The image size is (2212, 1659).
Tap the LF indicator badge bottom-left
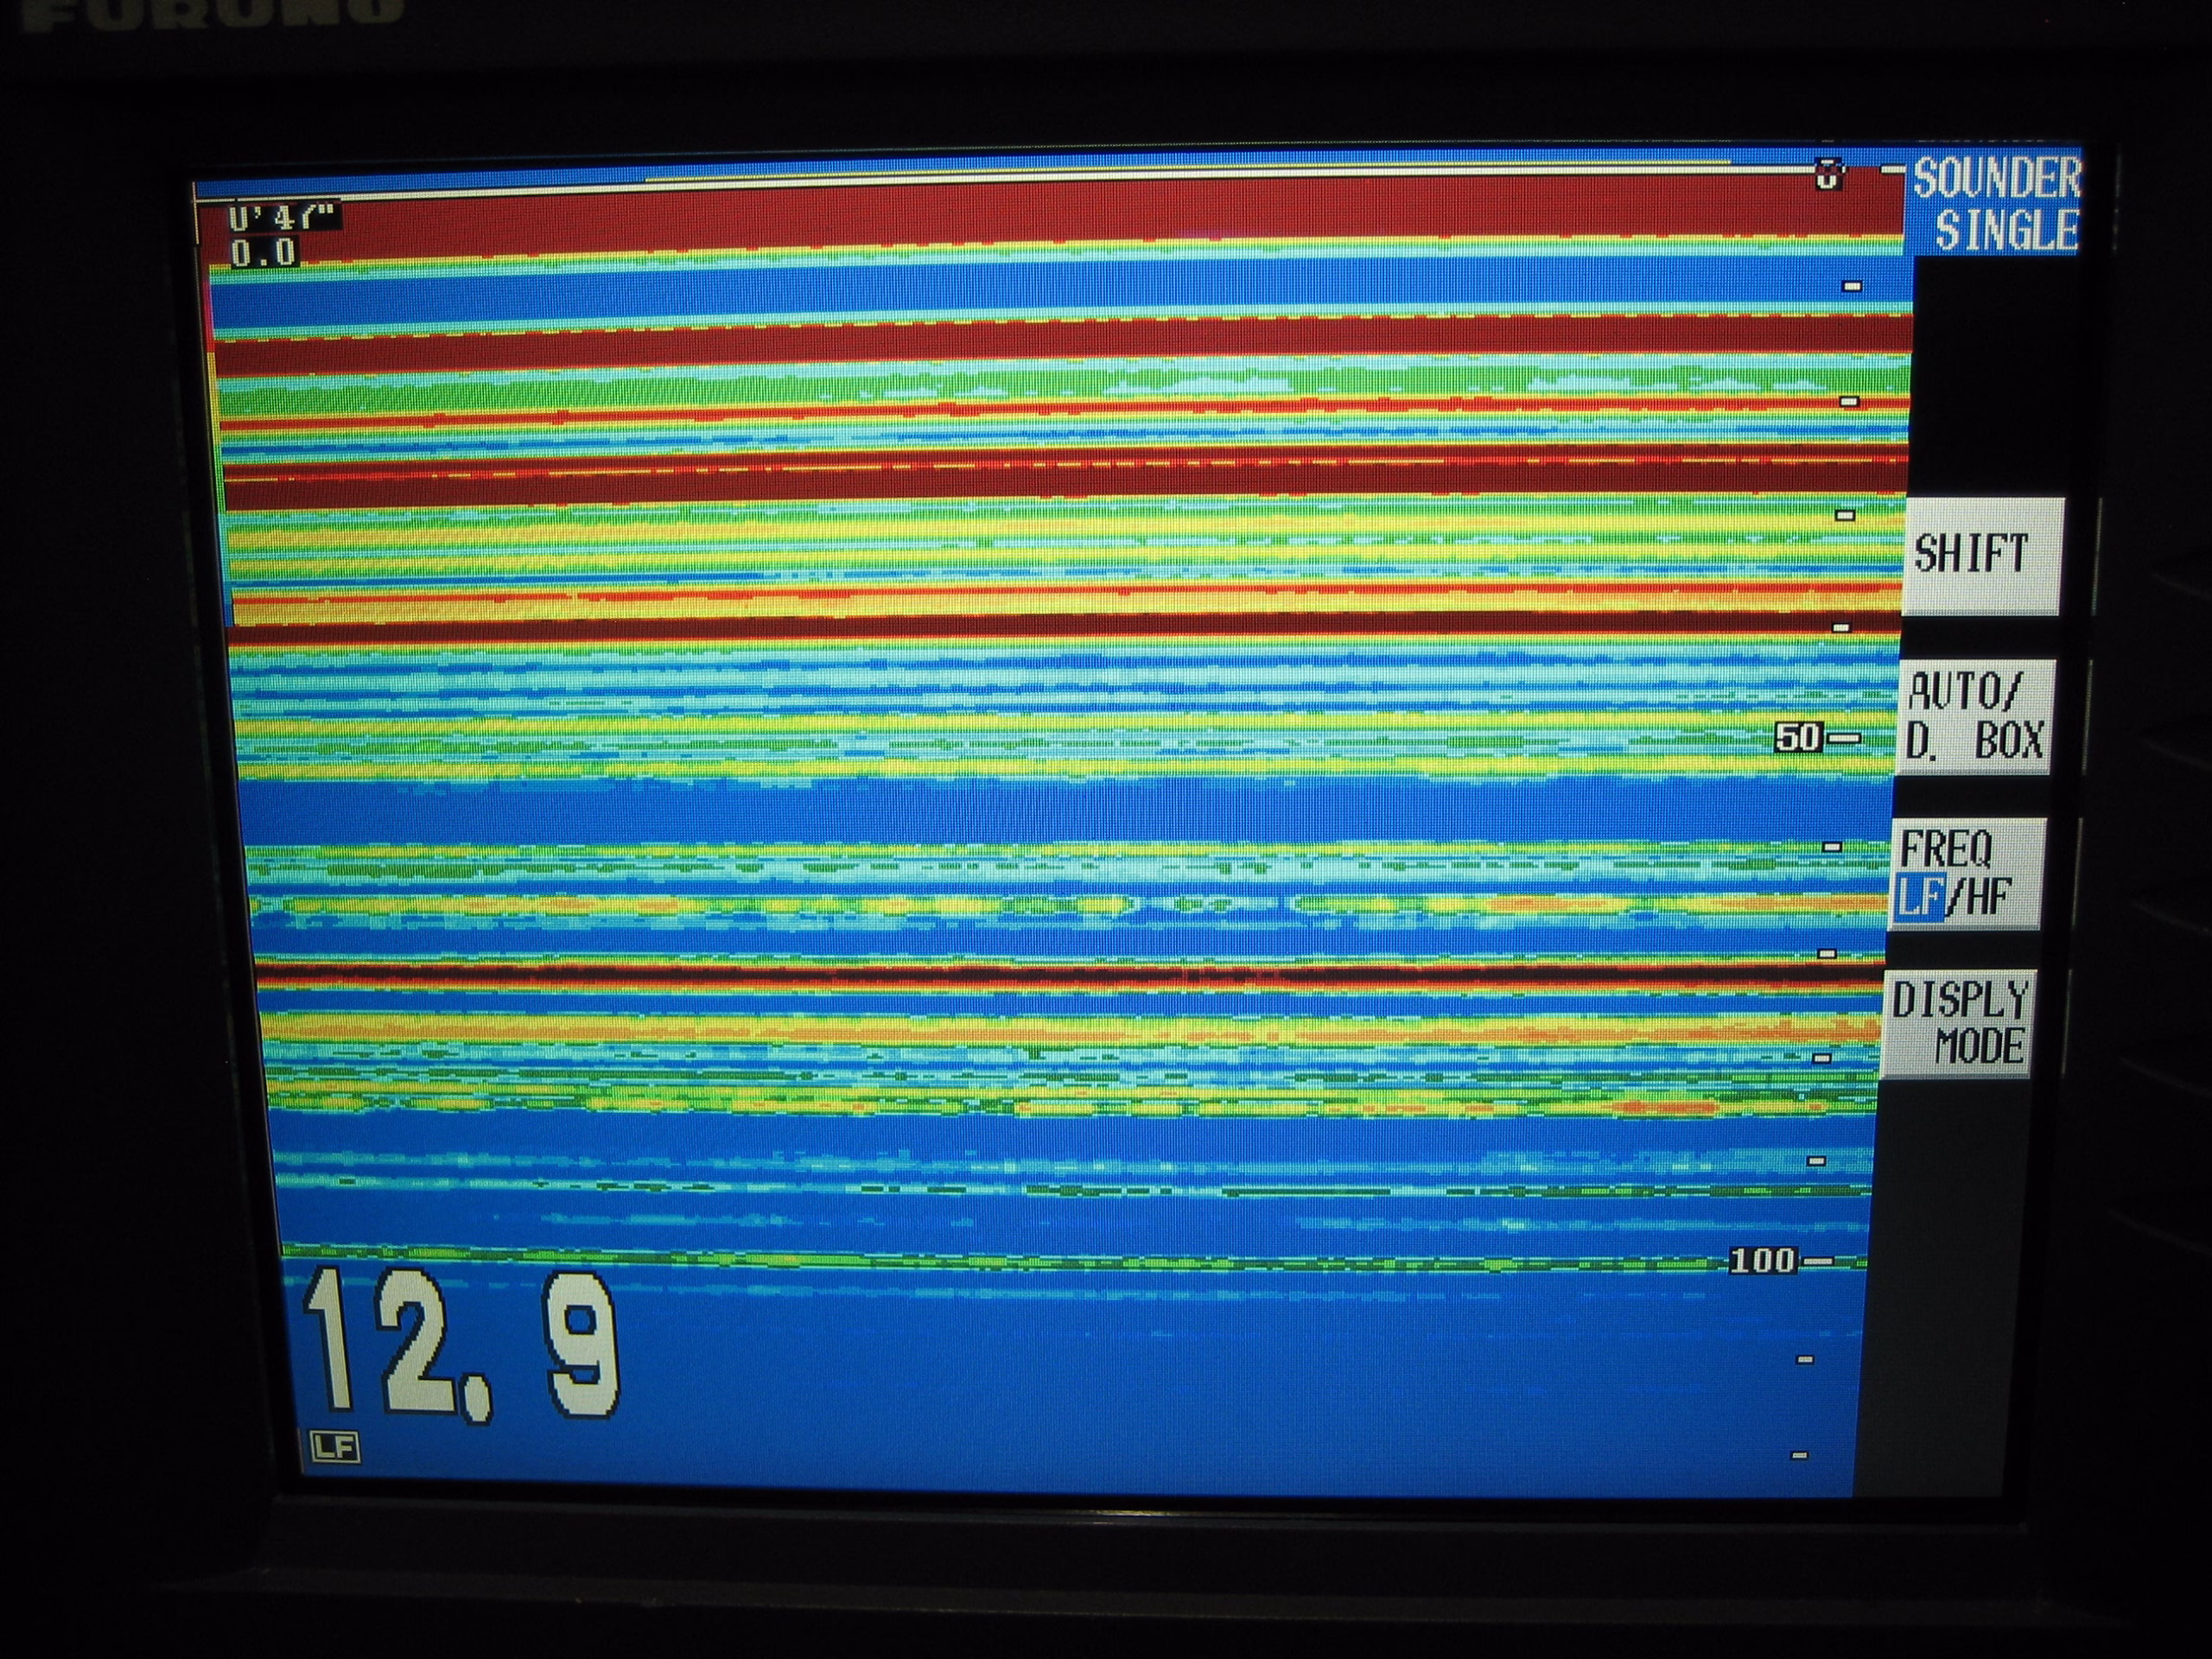point(334,1447)
